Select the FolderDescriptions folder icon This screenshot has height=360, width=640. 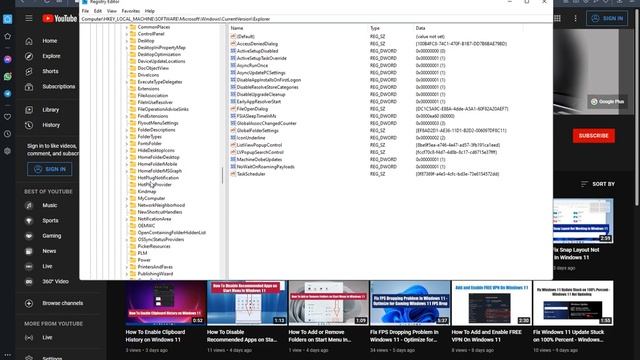tap(133, 130)
